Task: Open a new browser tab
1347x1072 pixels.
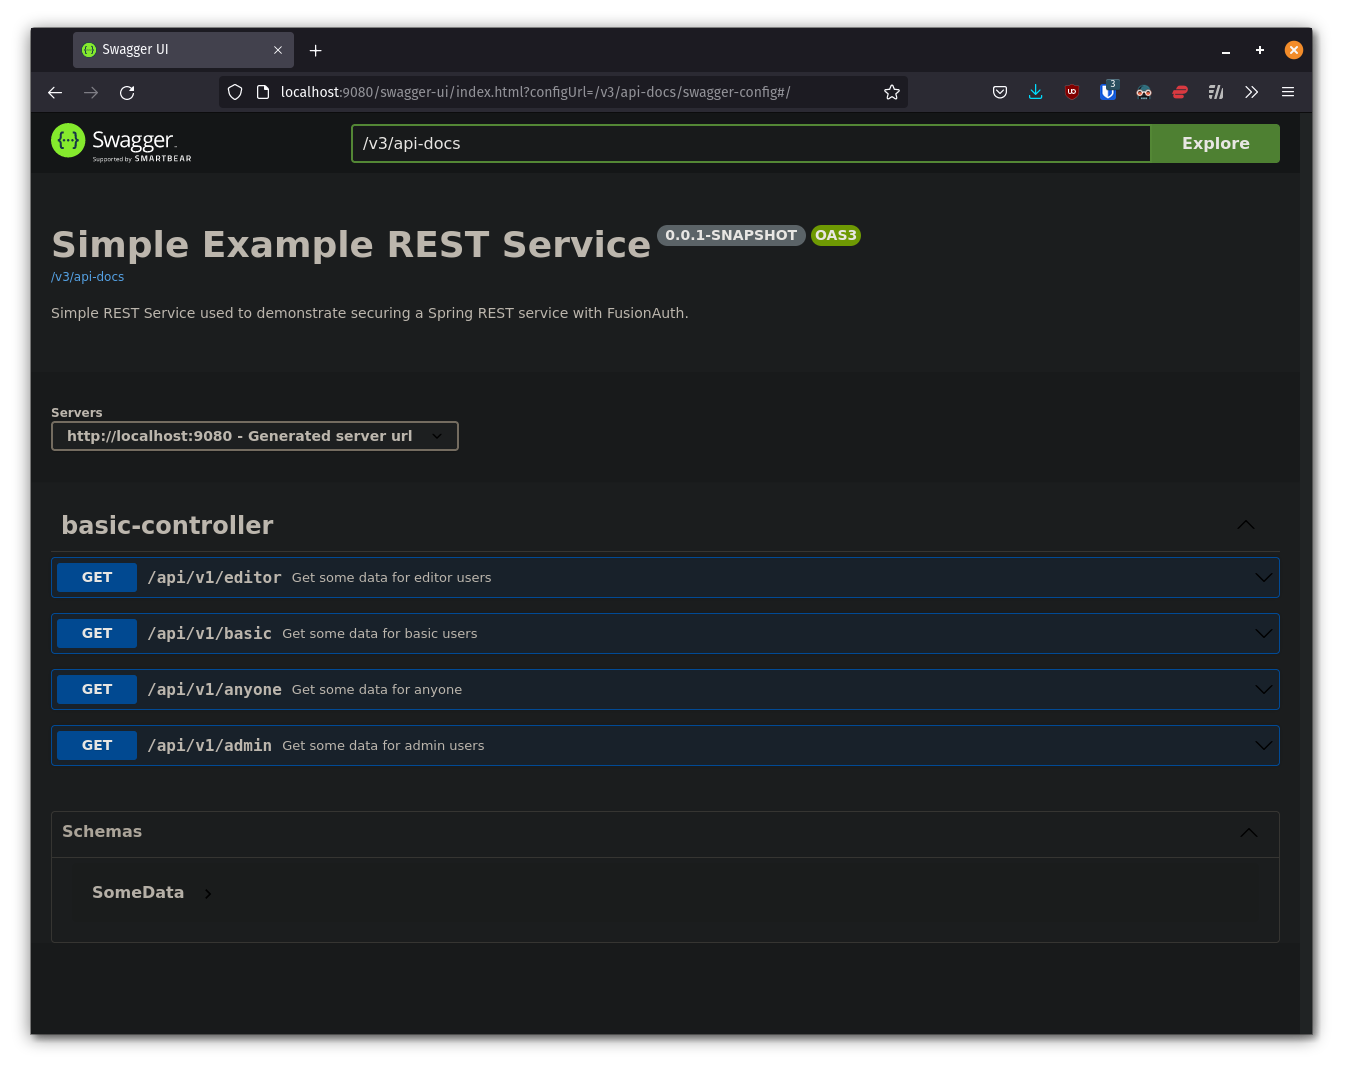Action: click(315, 50)
